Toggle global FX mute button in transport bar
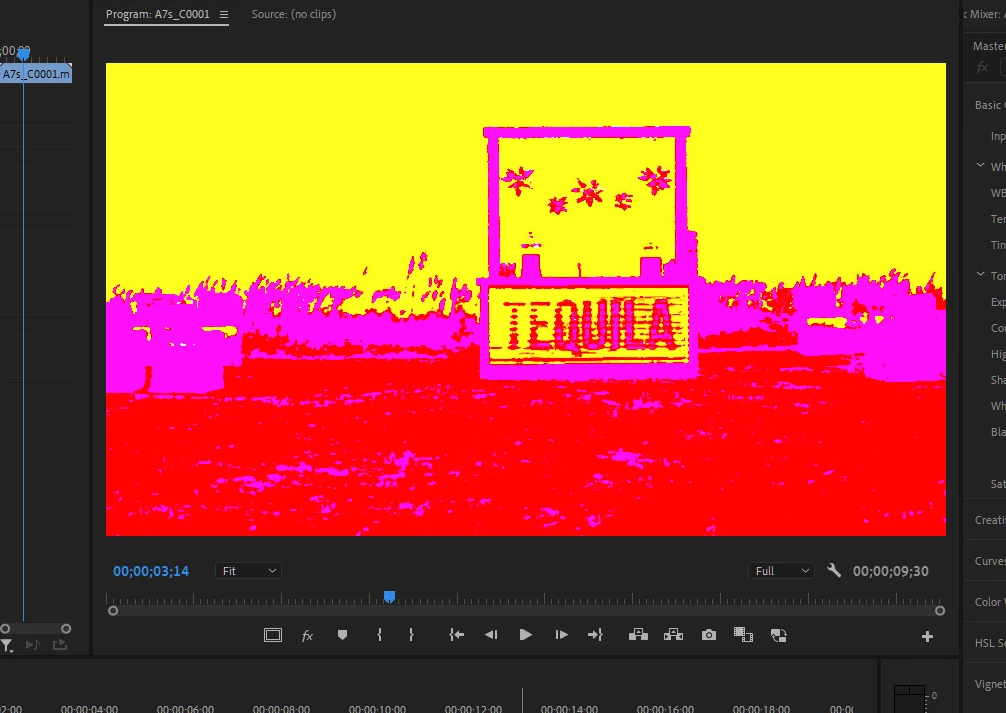This screenshot has height=713, width=1006. pos(307,635)
